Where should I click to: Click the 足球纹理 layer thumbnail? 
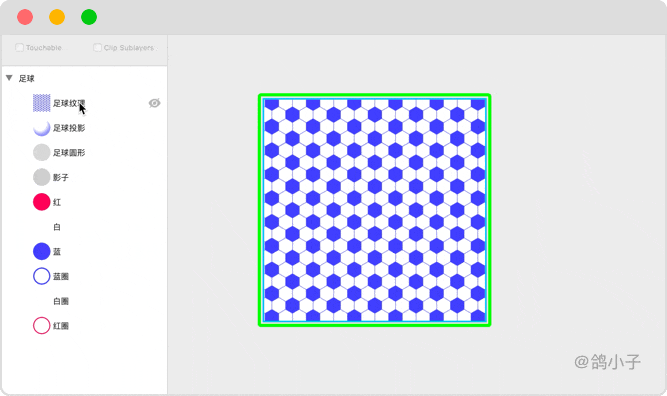click(x=42, y=103)
